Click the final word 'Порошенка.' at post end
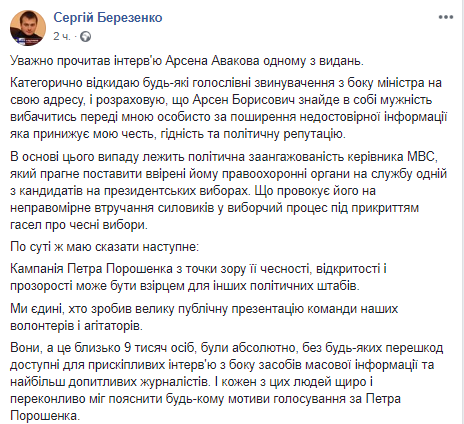This screenshot has height=424, width=464. coord(45,416)
